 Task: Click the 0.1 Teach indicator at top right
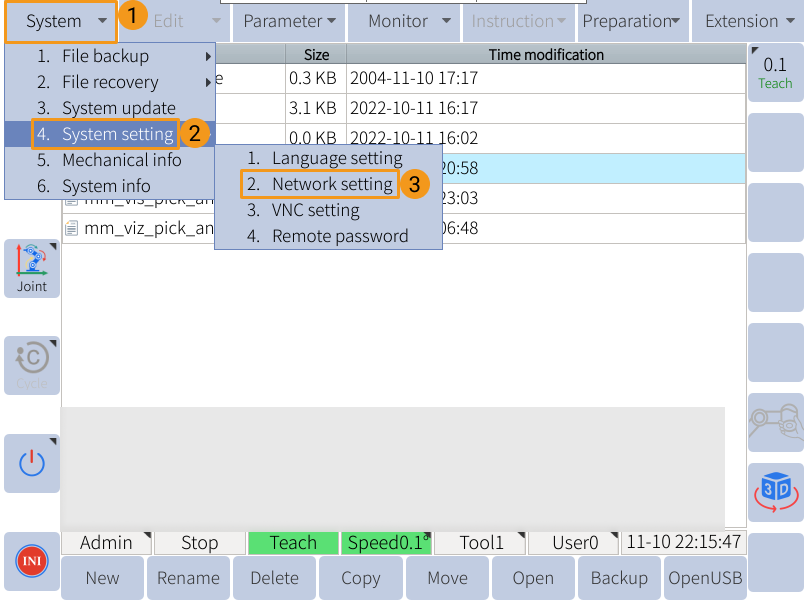(774, 74)
